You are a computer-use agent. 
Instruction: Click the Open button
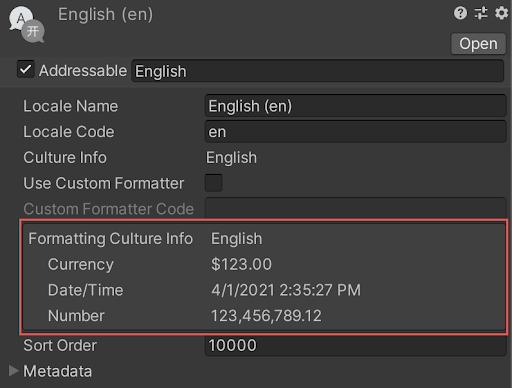click(478, 44)
